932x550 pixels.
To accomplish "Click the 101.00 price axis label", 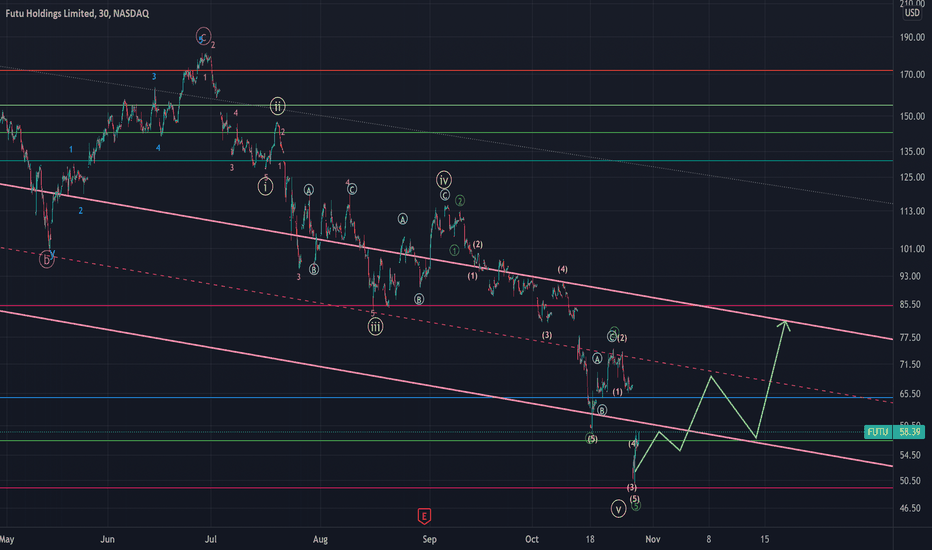I will tap(912, 249).
